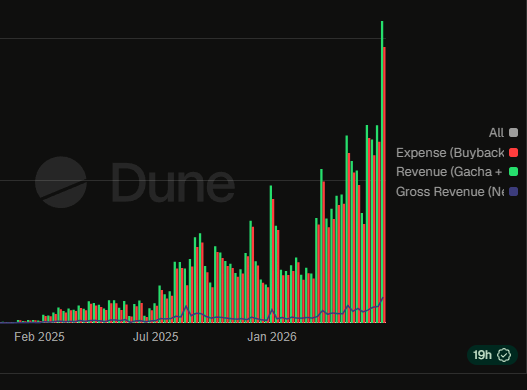Click the gray All legend swatch
Image resolution: width=527 pixels, height=390 pixels.
(x=513, y=132)
